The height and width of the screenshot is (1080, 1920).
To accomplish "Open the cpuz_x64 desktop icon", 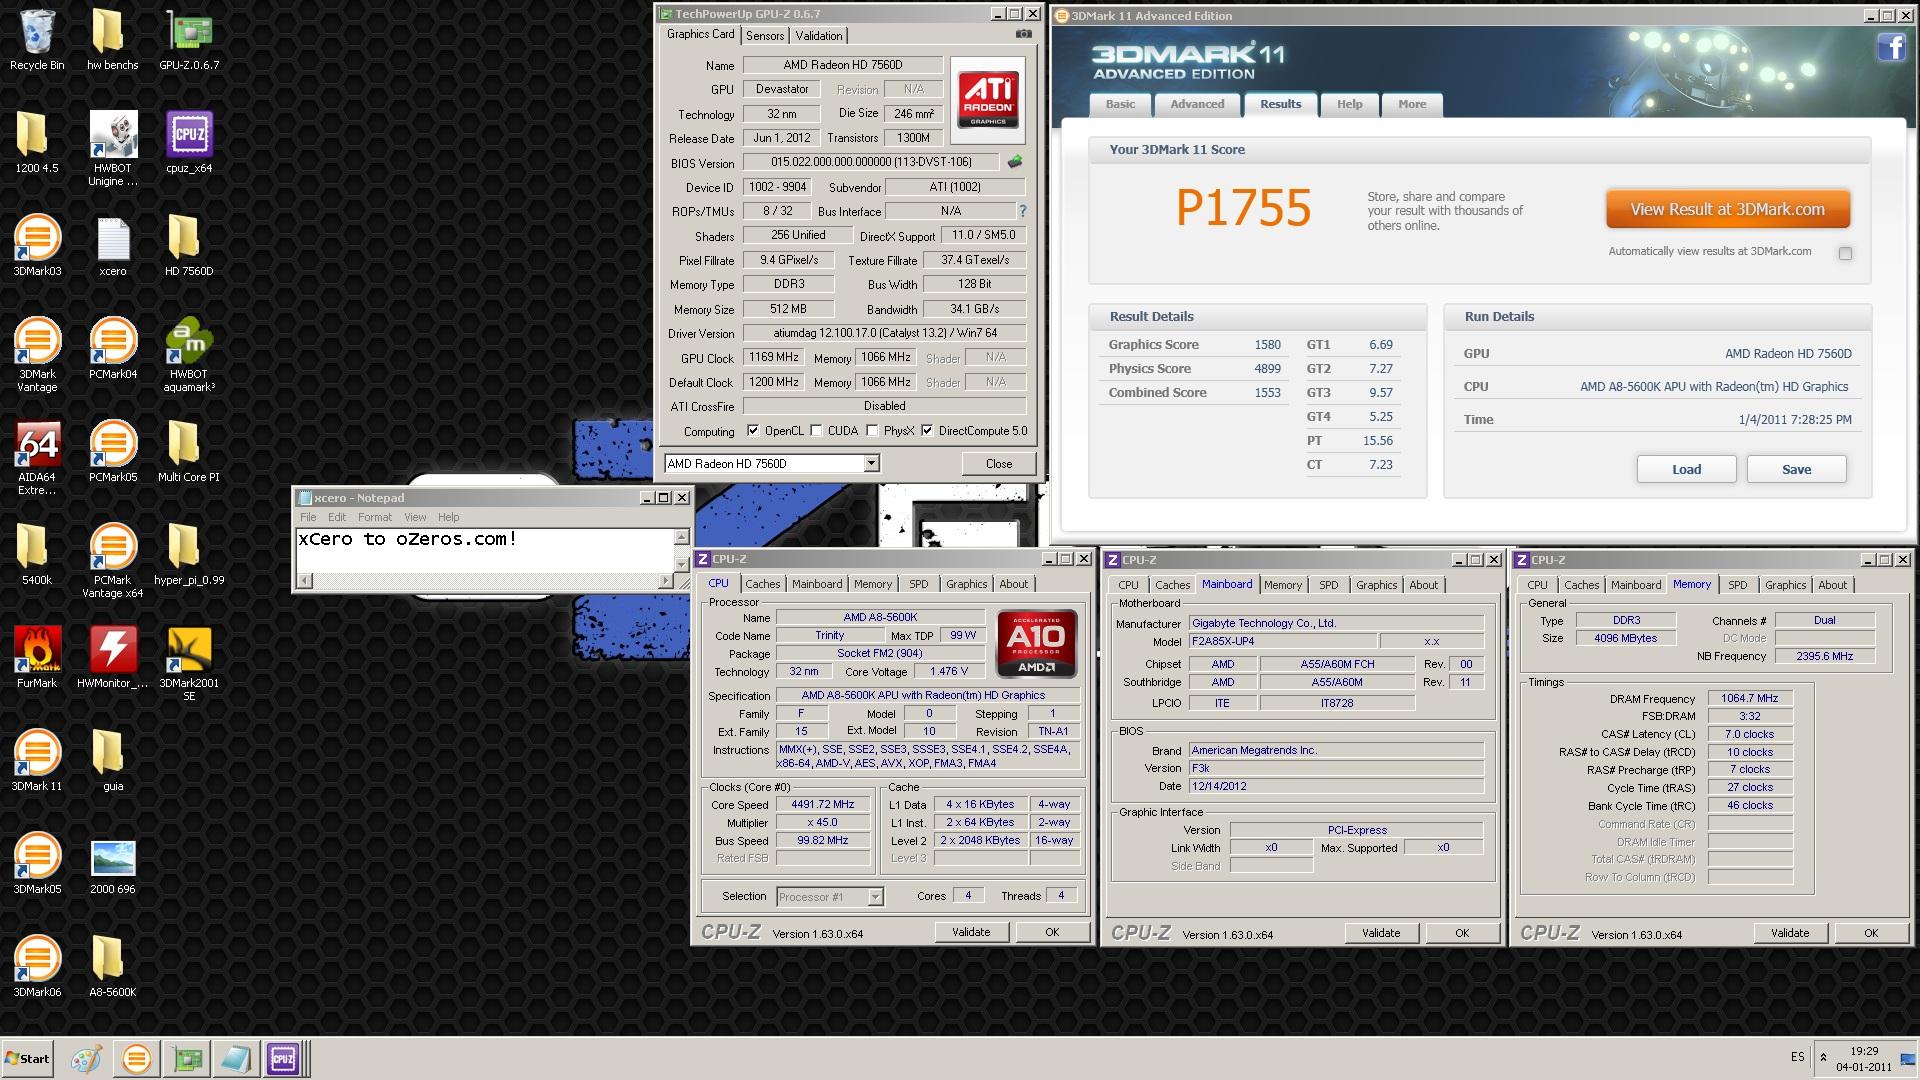I will pos(189,143).
